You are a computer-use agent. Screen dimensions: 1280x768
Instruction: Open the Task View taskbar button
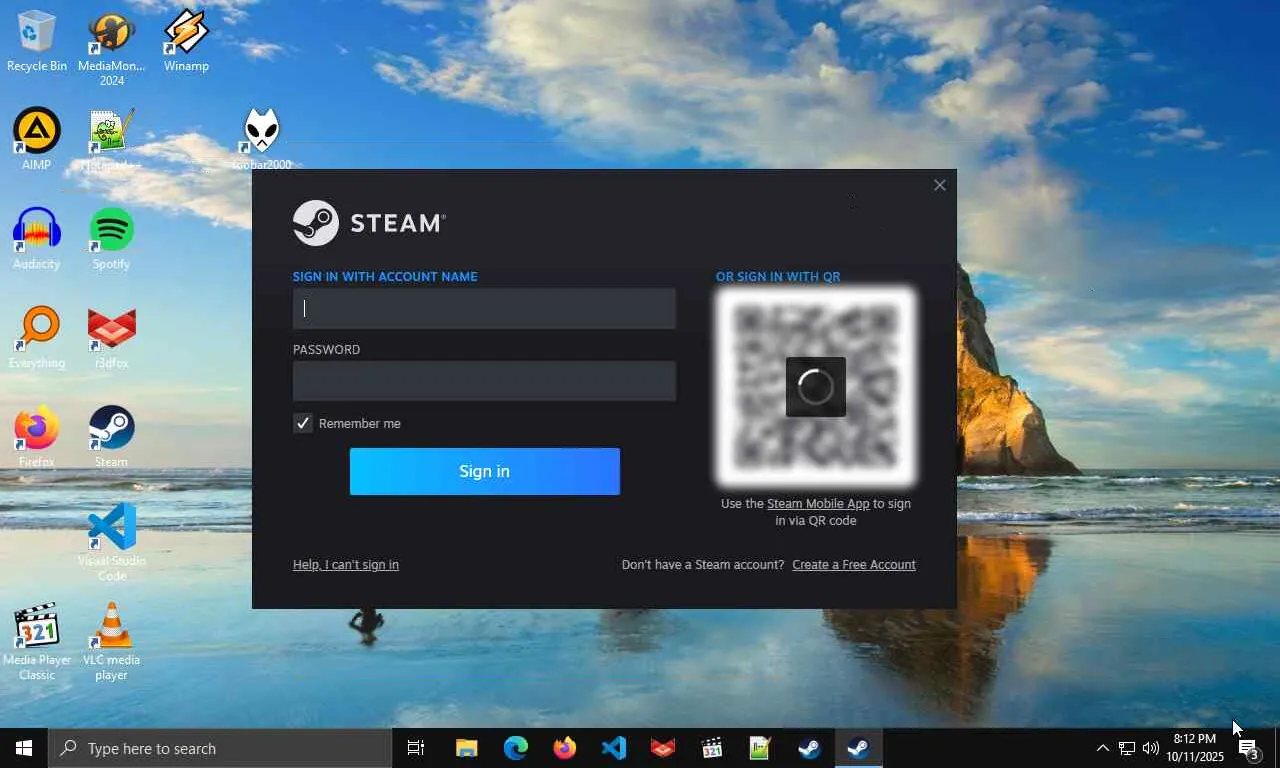click(x=416, y=748)
